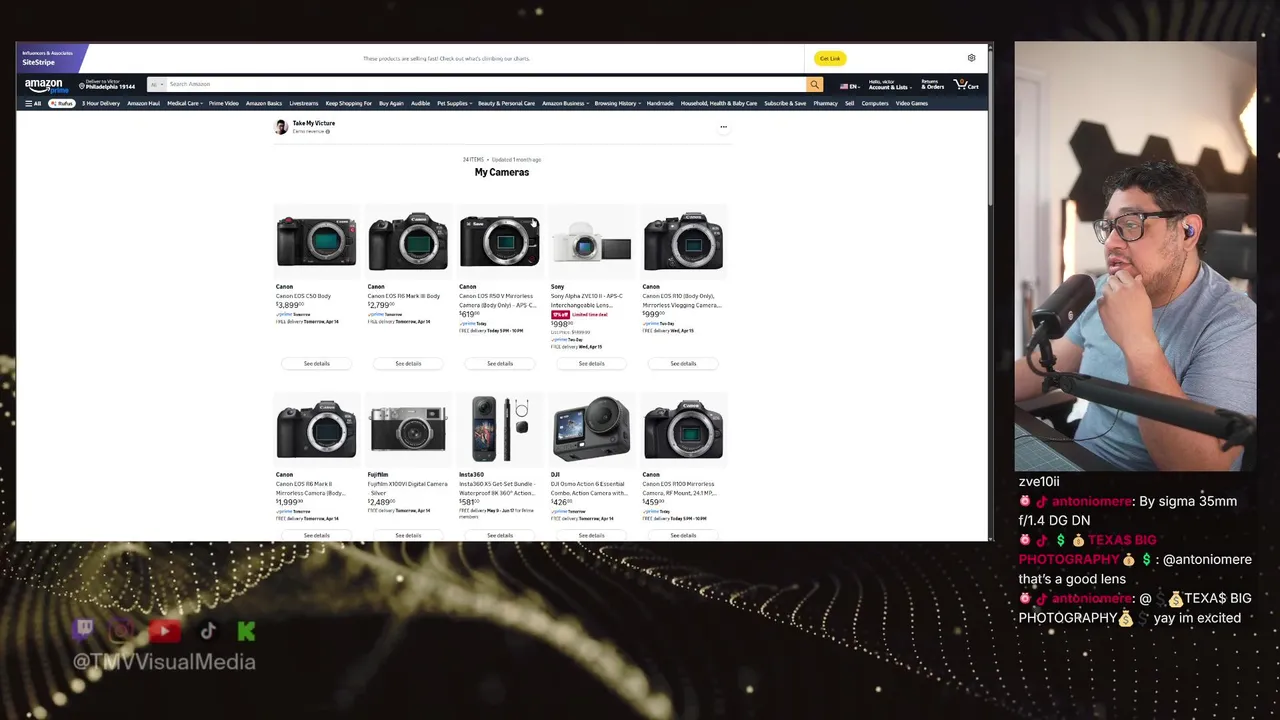See details for Canon EOS R6 Mark III Body
The height and width of the screenshot is (720, 1280).
click(x=408, y=363)
